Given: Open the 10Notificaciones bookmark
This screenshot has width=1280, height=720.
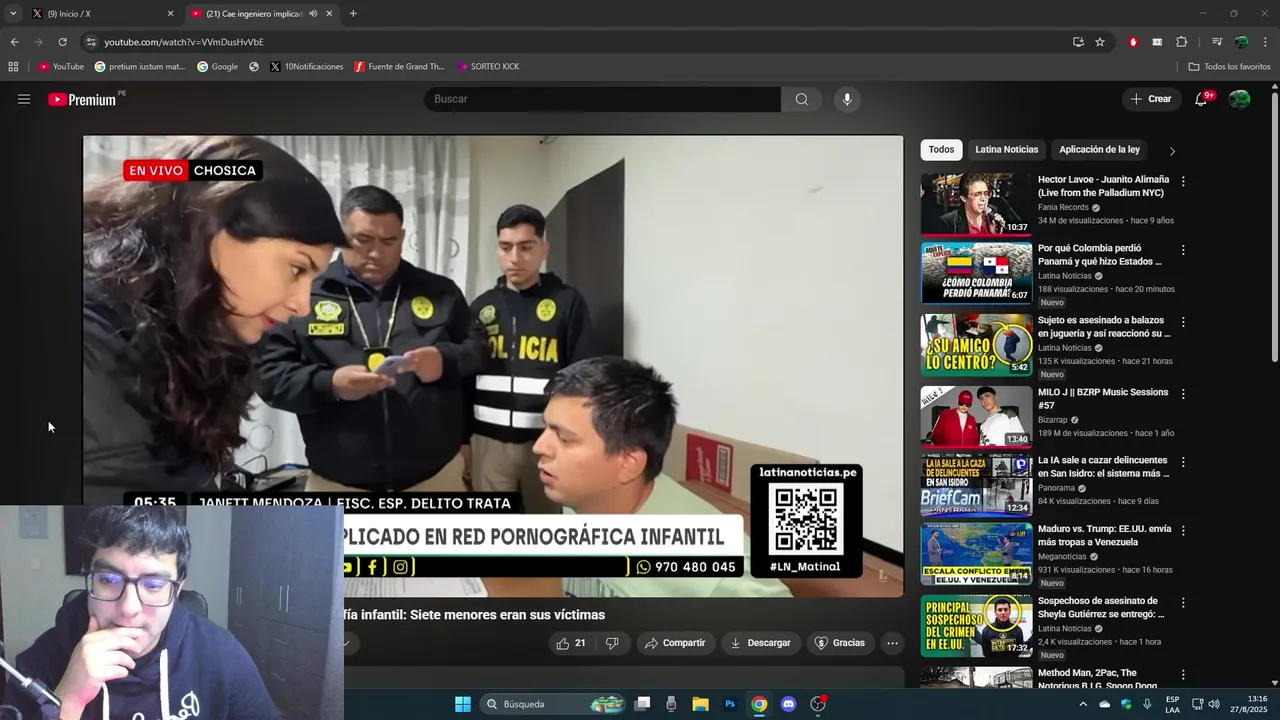Looking at the screenshot, I should point(306,67).
